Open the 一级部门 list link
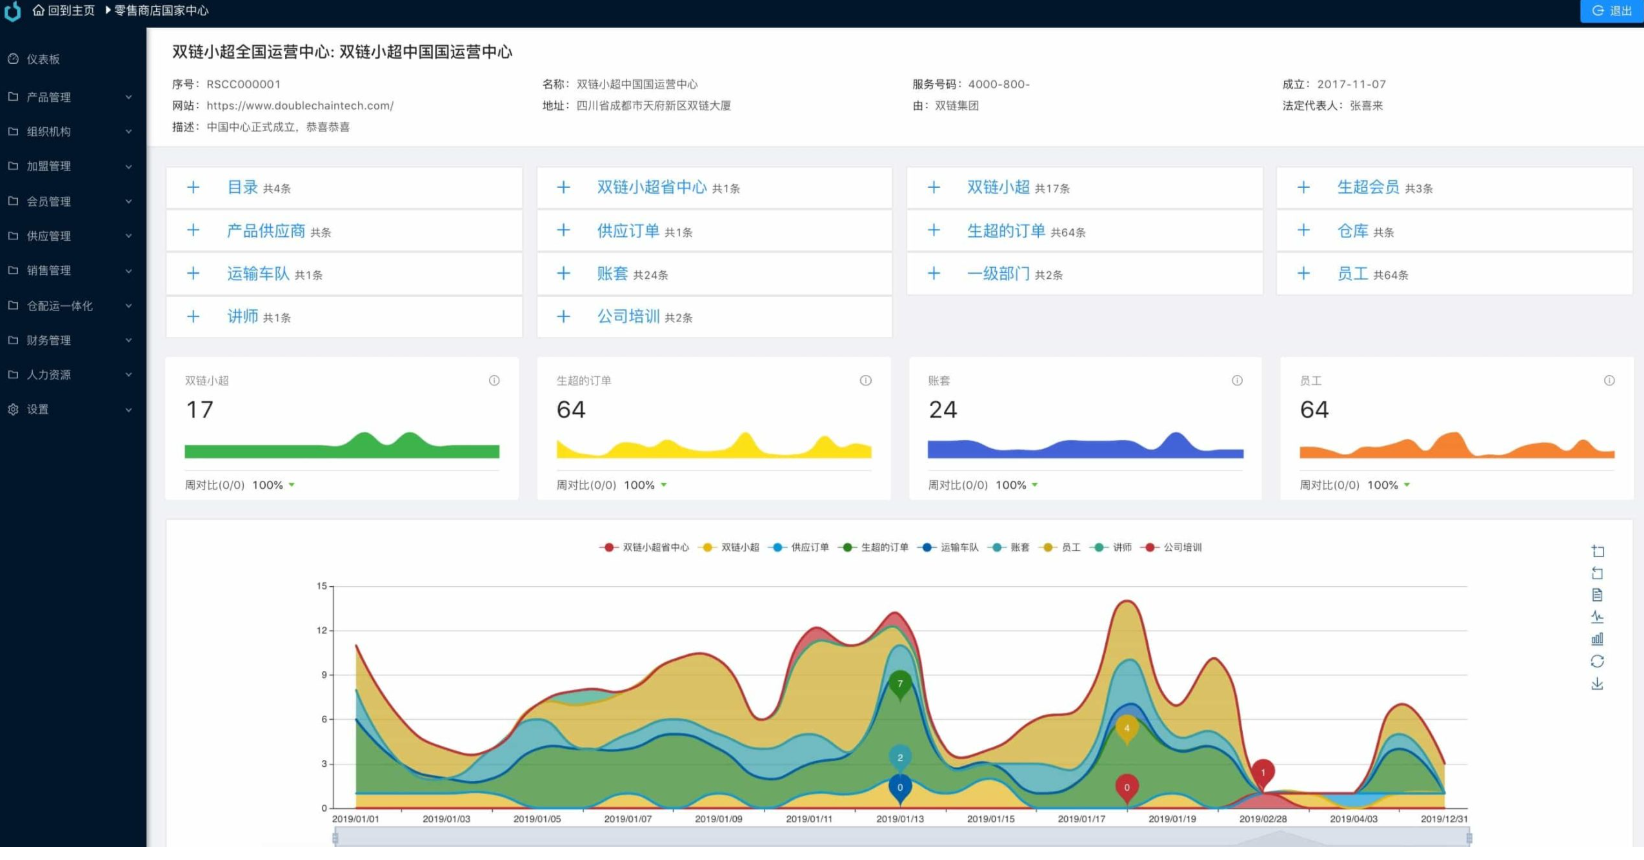 tap(998, 273)
